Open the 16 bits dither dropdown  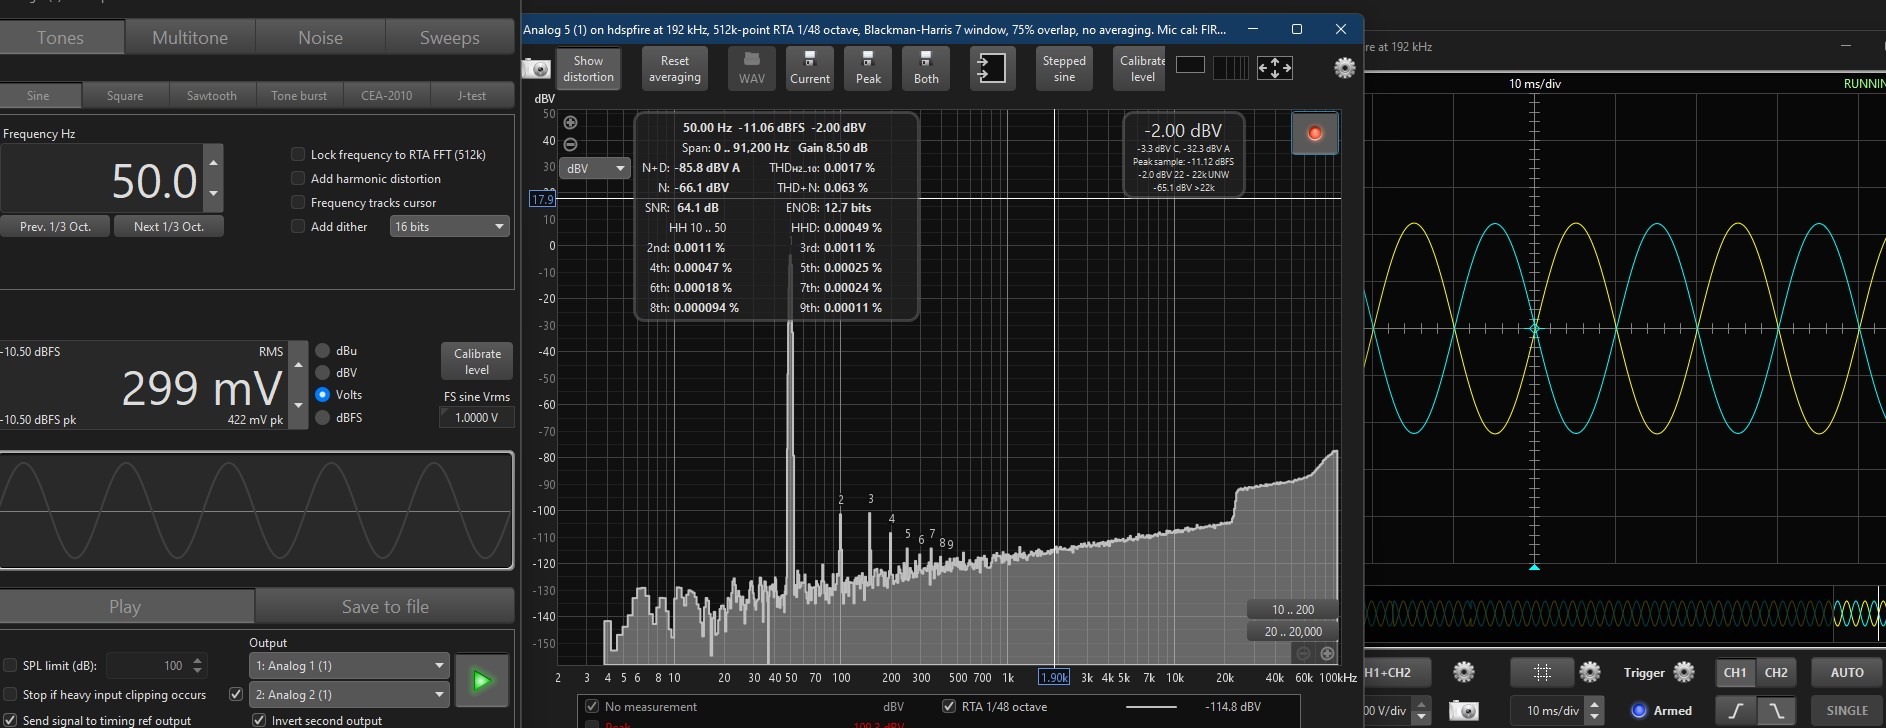(449, 227)
